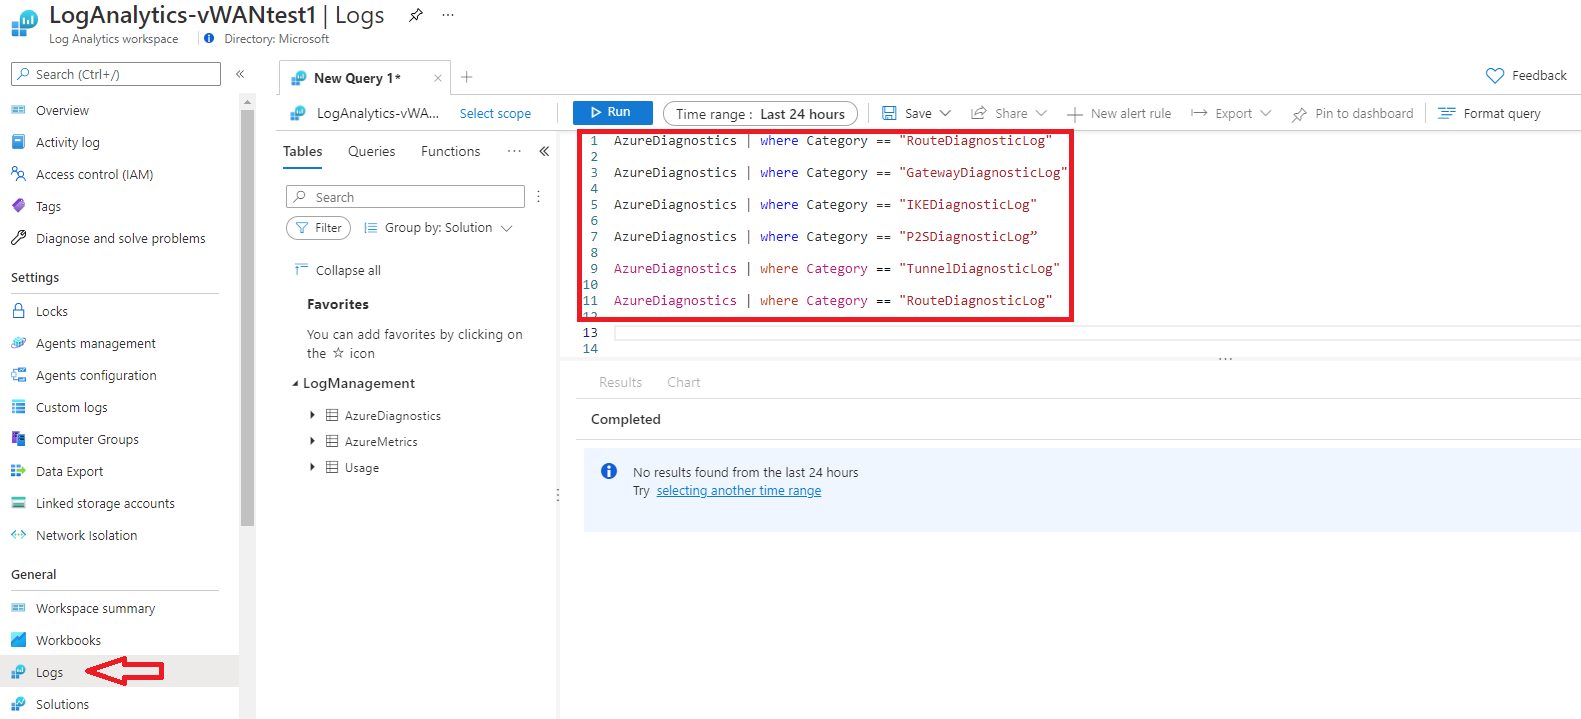Open the Time range Last 24 hours picker
Viewport: 1581px width, 719px height.
(x=760, y=114)
